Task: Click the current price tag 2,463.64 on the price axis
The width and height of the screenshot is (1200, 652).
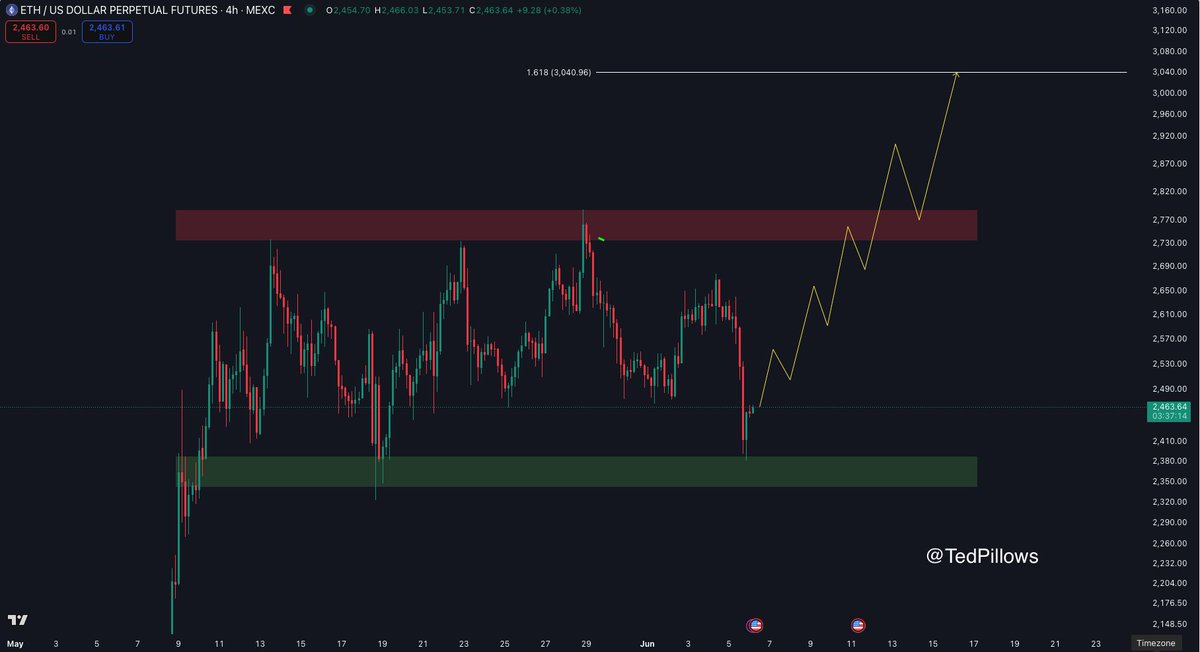Action: 1169,407
